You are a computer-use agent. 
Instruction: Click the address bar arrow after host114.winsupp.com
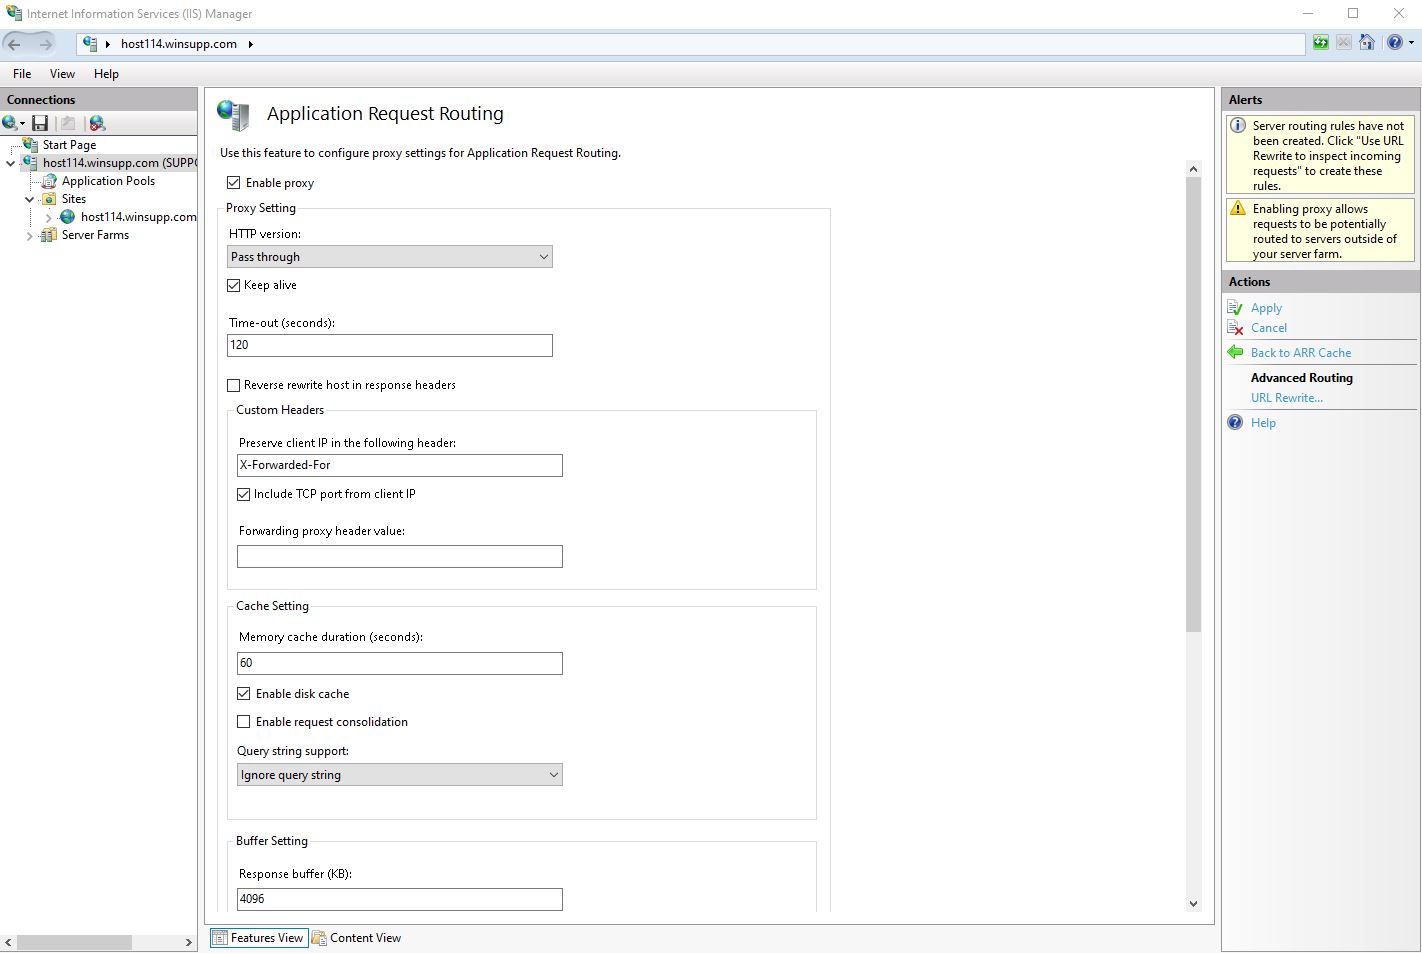[x=250, y=44]
